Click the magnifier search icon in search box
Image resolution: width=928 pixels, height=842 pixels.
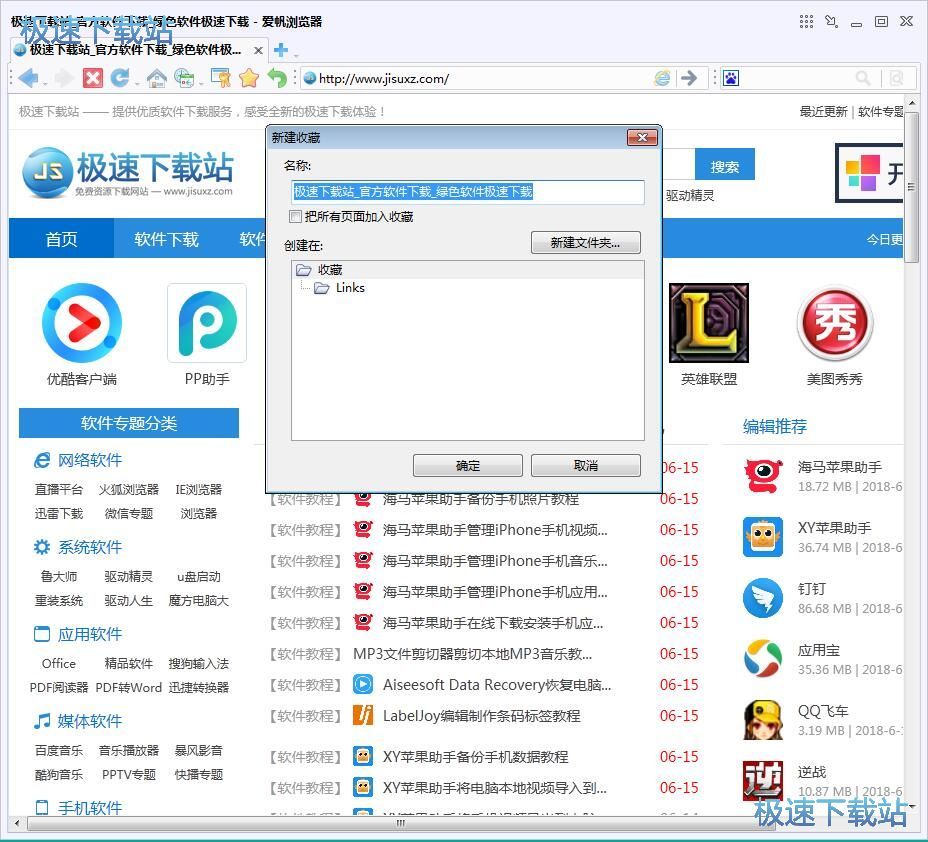[863, 78]
